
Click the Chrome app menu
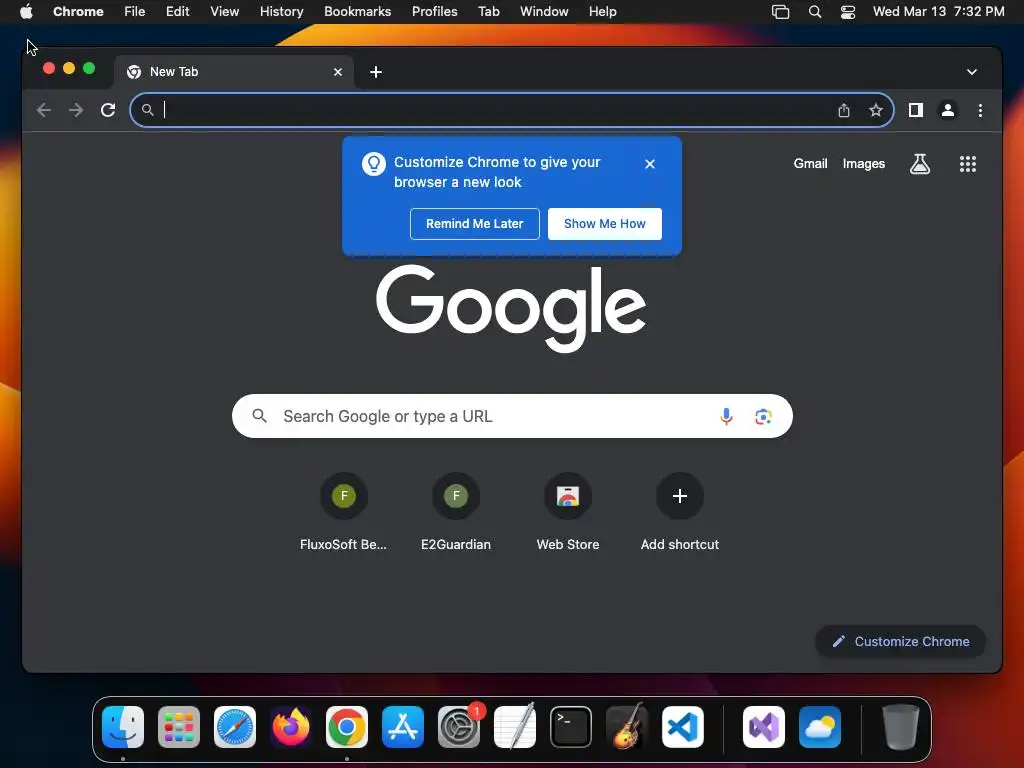[x=78, y=12]
